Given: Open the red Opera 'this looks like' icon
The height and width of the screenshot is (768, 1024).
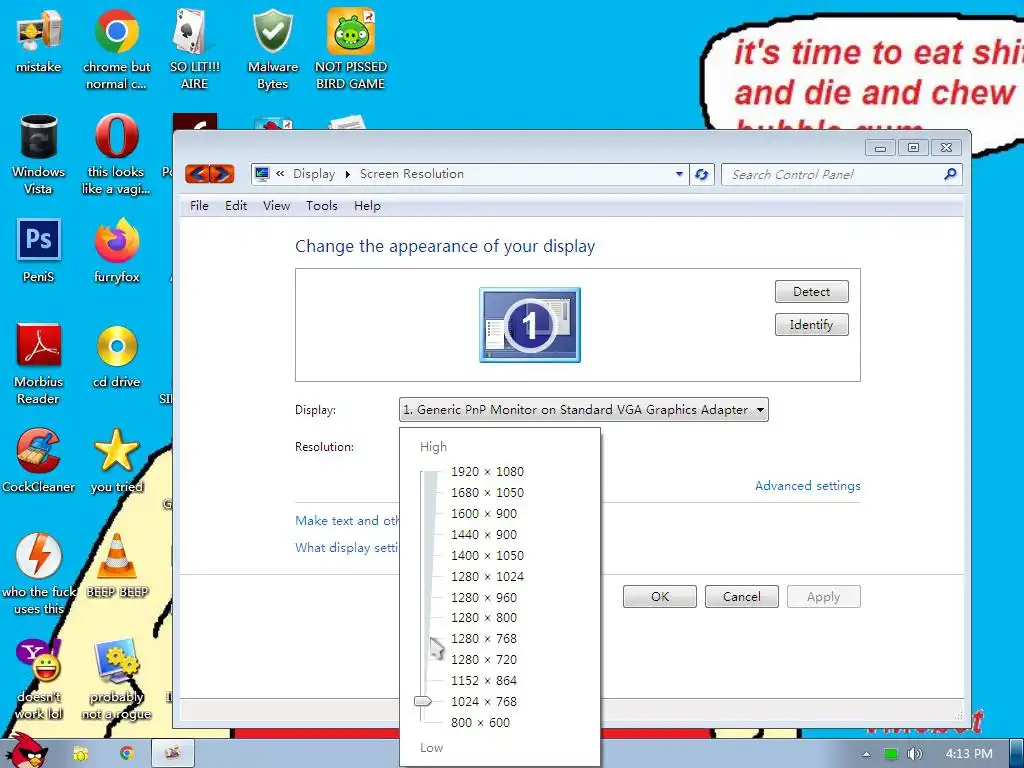Looking at the screenshot, I should pyautogui.click(x=116, y=153).
